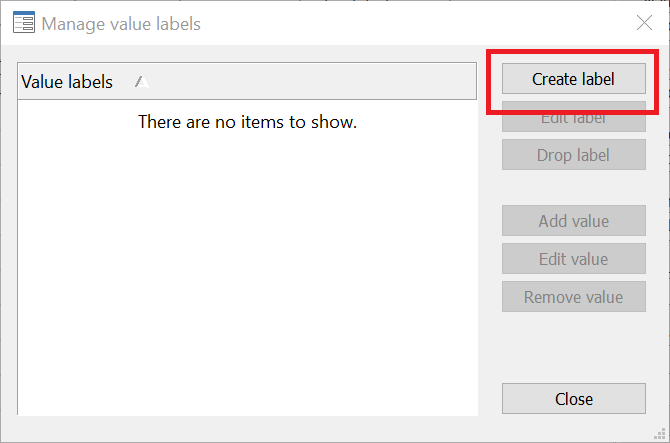Close the window using the X icon
This screenshot has height=443, width=670.
click(644, 23)
